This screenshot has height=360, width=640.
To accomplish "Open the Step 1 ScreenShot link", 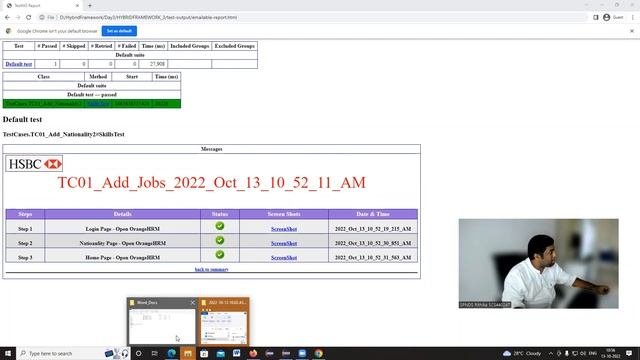I will [x=284, y=229].
